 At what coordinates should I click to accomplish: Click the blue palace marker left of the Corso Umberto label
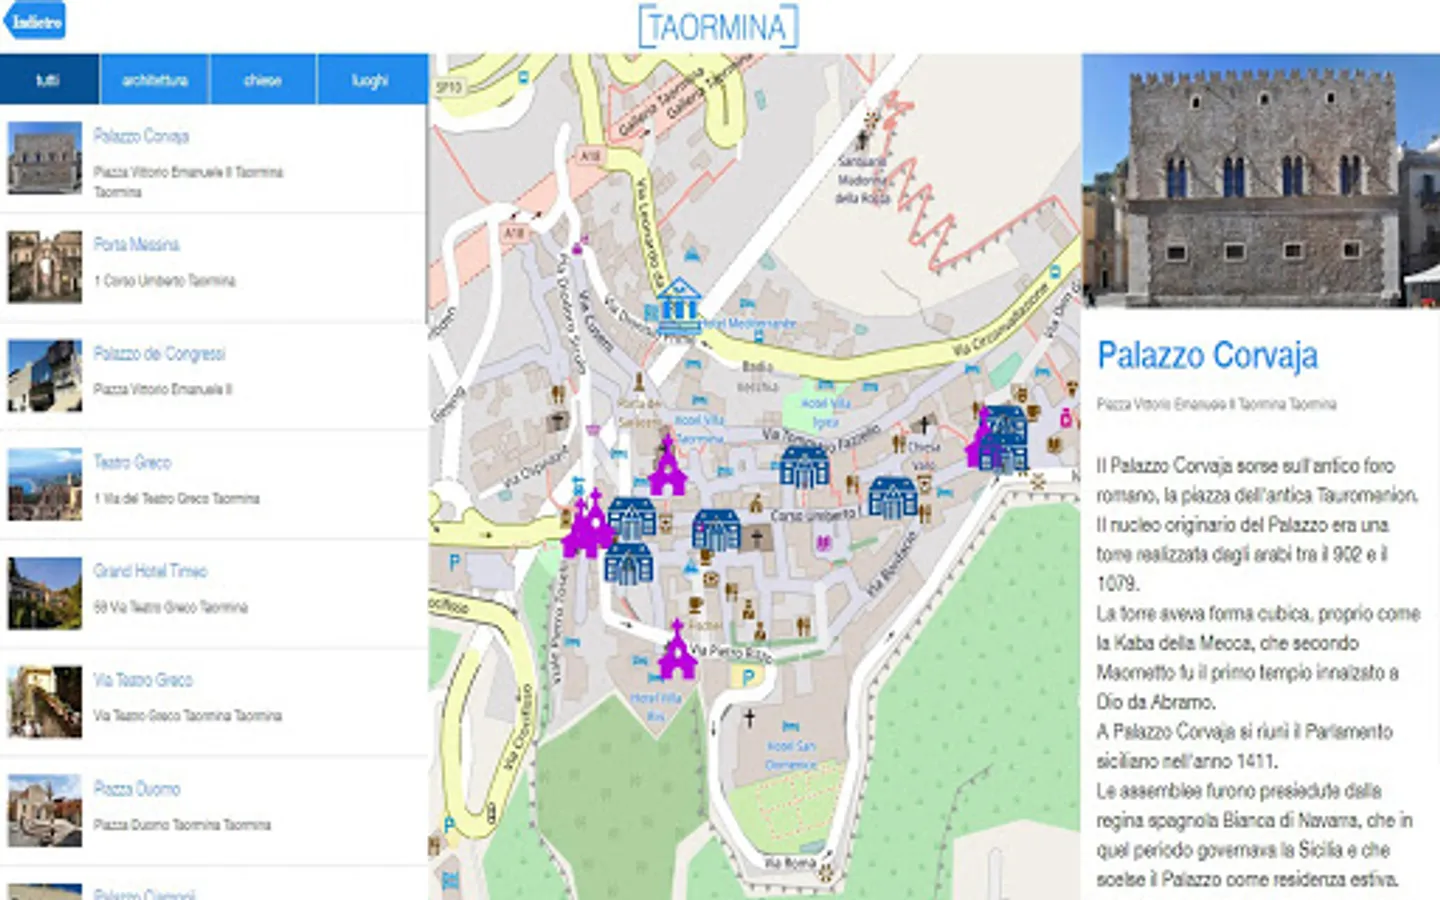(x=716, y=530)
